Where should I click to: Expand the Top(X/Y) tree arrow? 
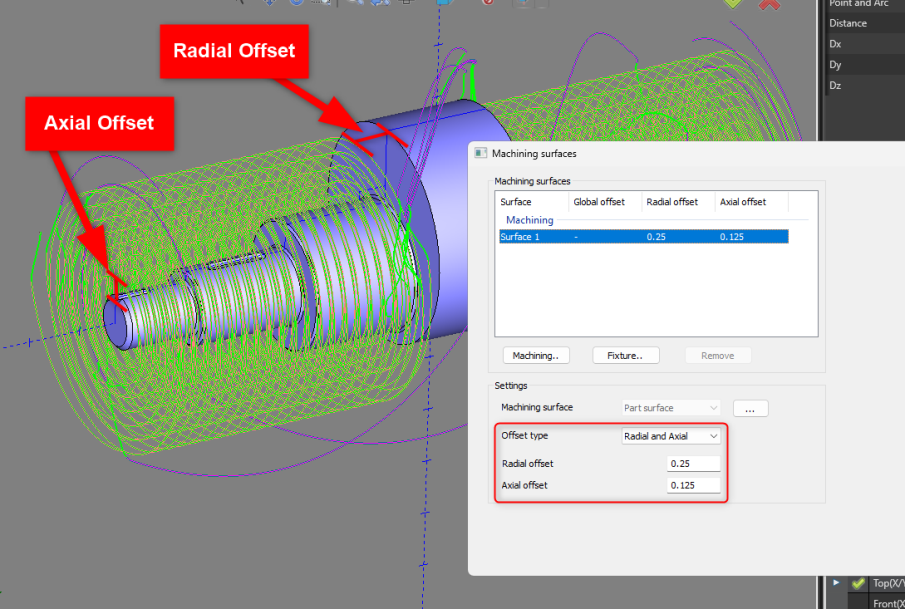836,583
